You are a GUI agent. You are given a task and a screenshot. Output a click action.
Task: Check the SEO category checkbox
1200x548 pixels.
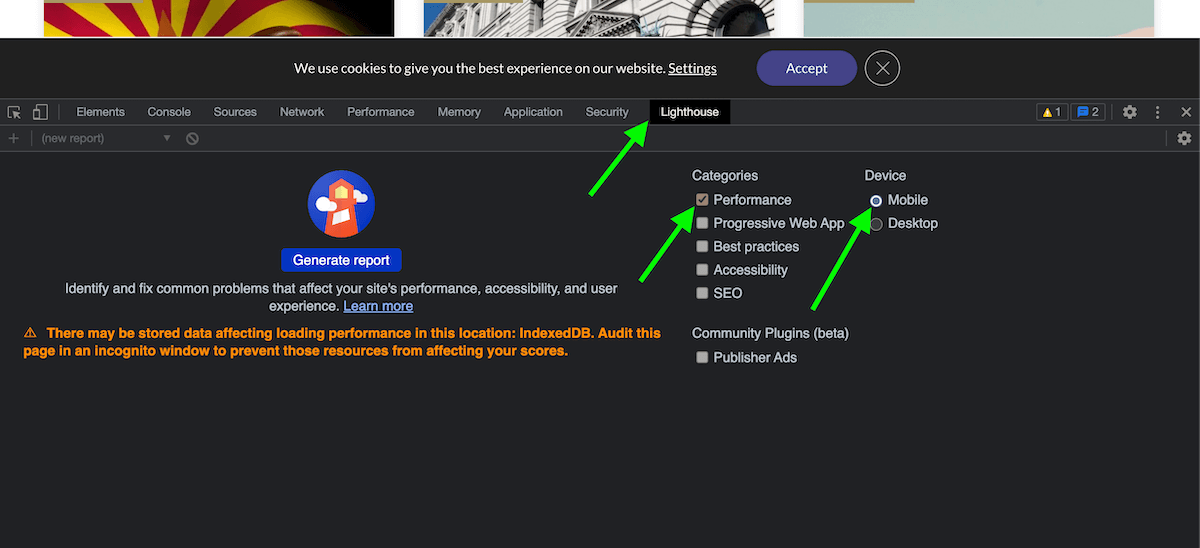(x=702, y=293)
